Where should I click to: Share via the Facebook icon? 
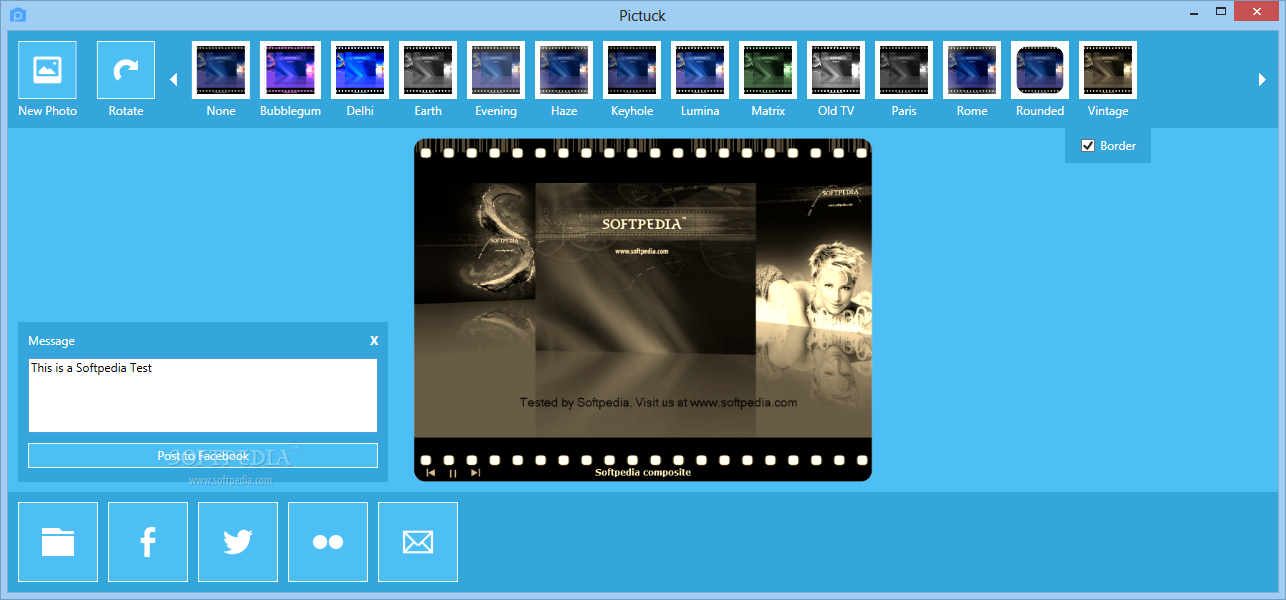148,542
